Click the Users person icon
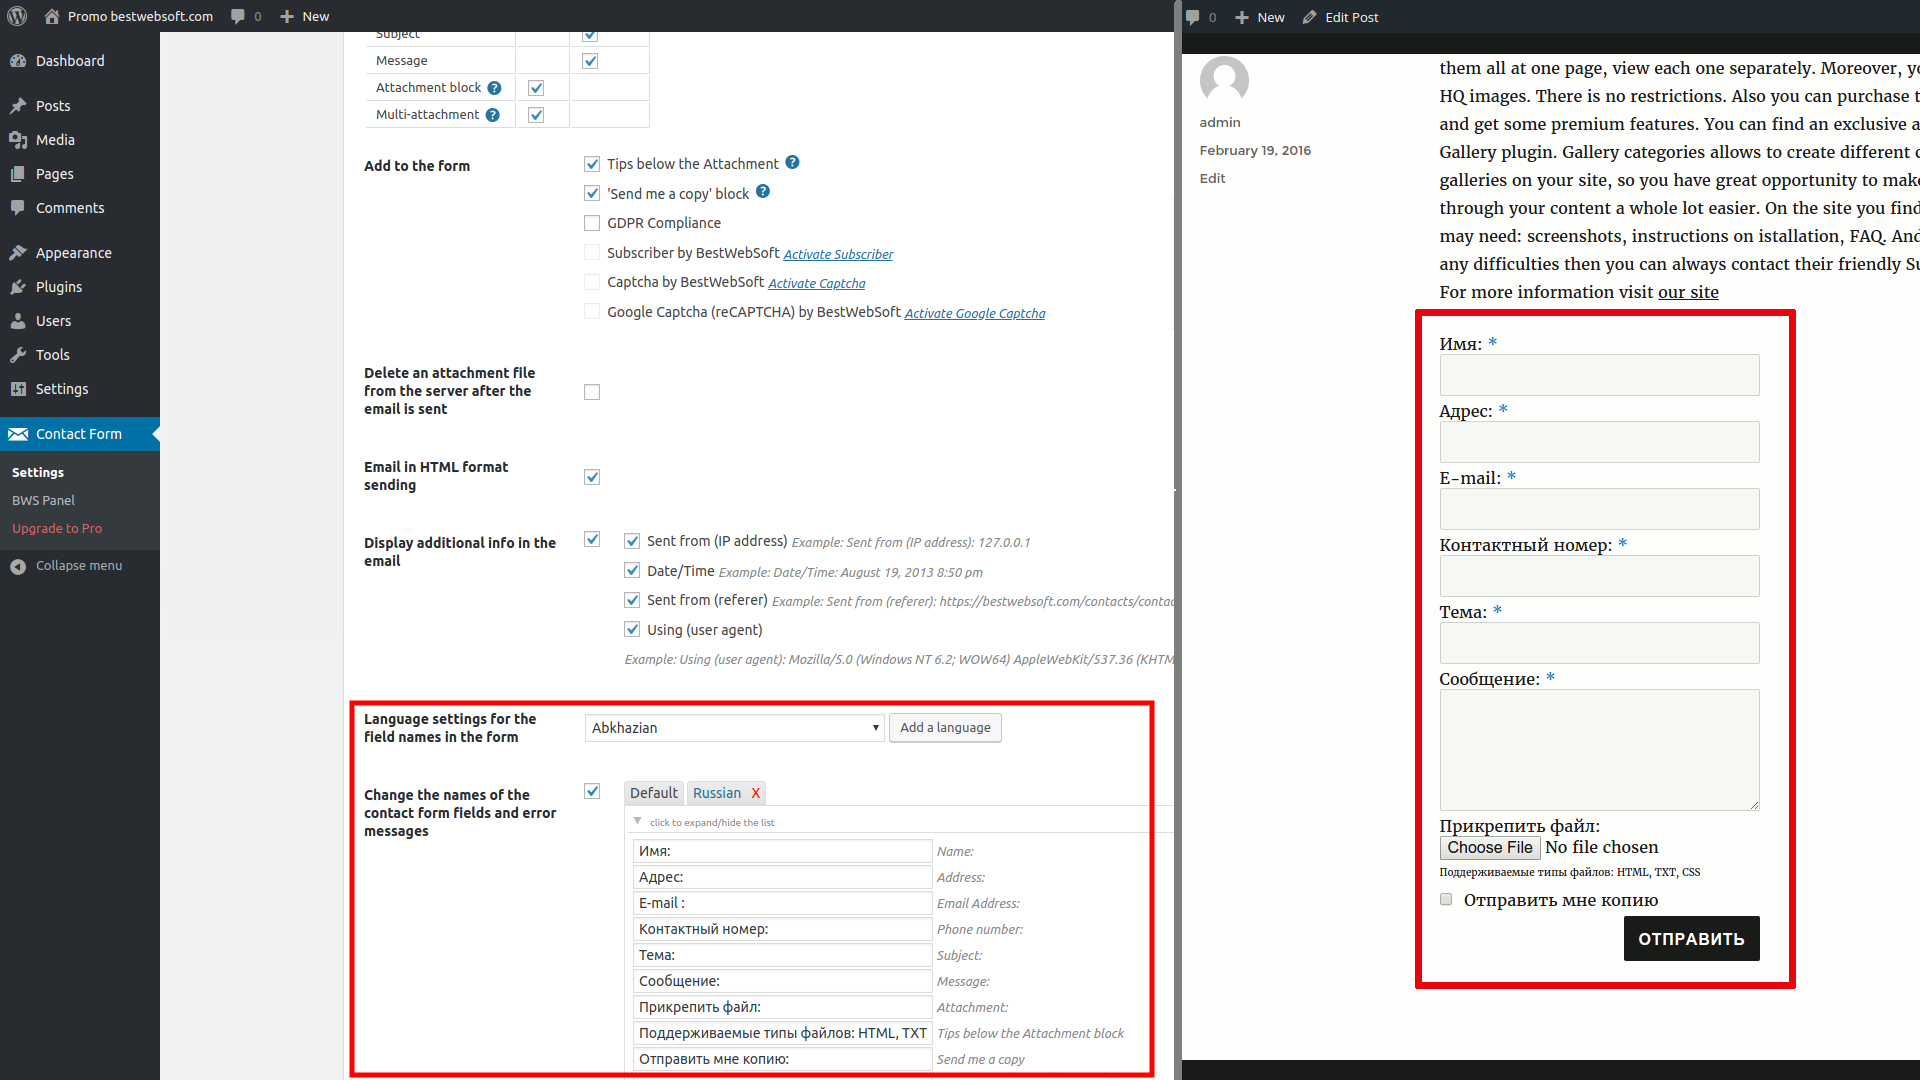Viewport: 1920px width, 1080px height. coord(18,321)
